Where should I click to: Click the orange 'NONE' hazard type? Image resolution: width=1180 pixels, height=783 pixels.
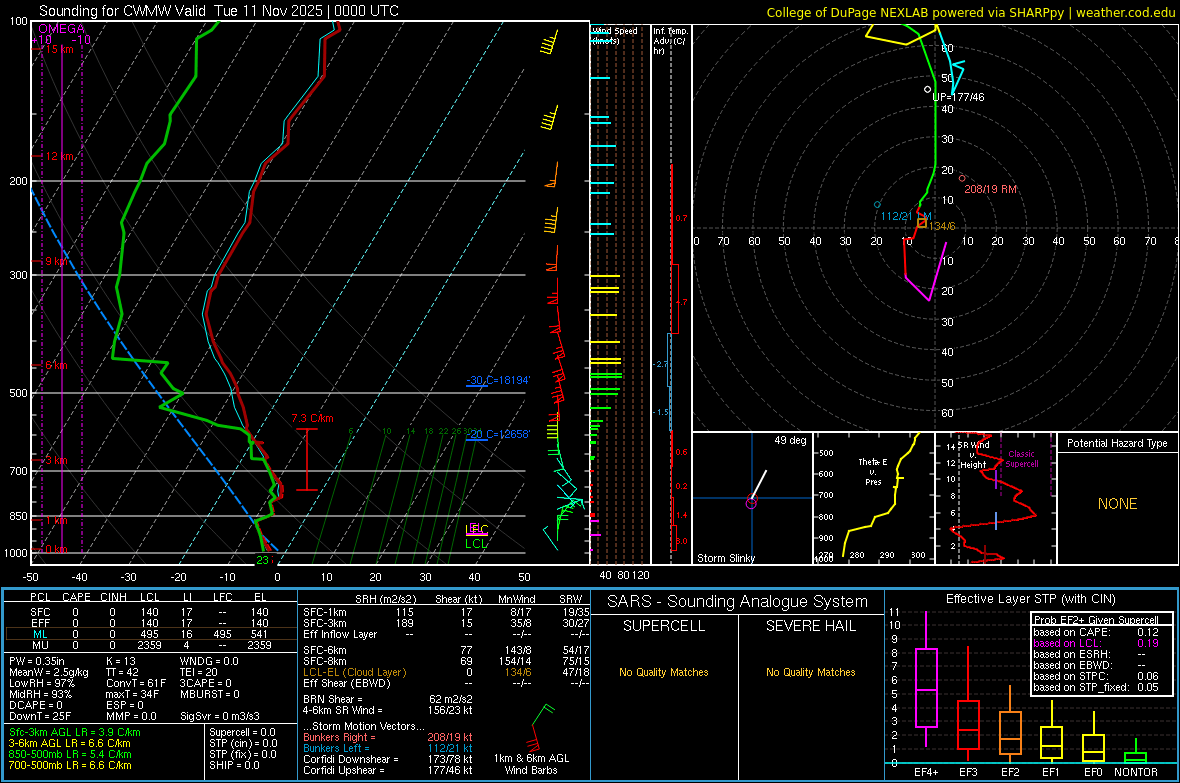(x=1117, y=504)
